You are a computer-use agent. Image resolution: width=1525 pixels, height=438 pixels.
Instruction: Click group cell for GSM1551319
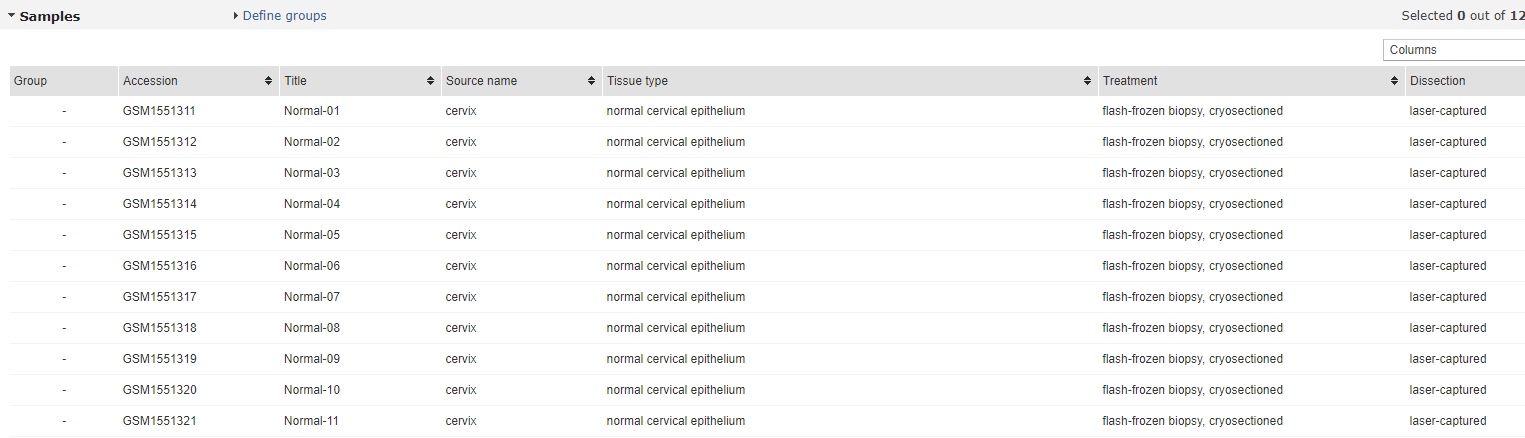click(x=64, y=359)
